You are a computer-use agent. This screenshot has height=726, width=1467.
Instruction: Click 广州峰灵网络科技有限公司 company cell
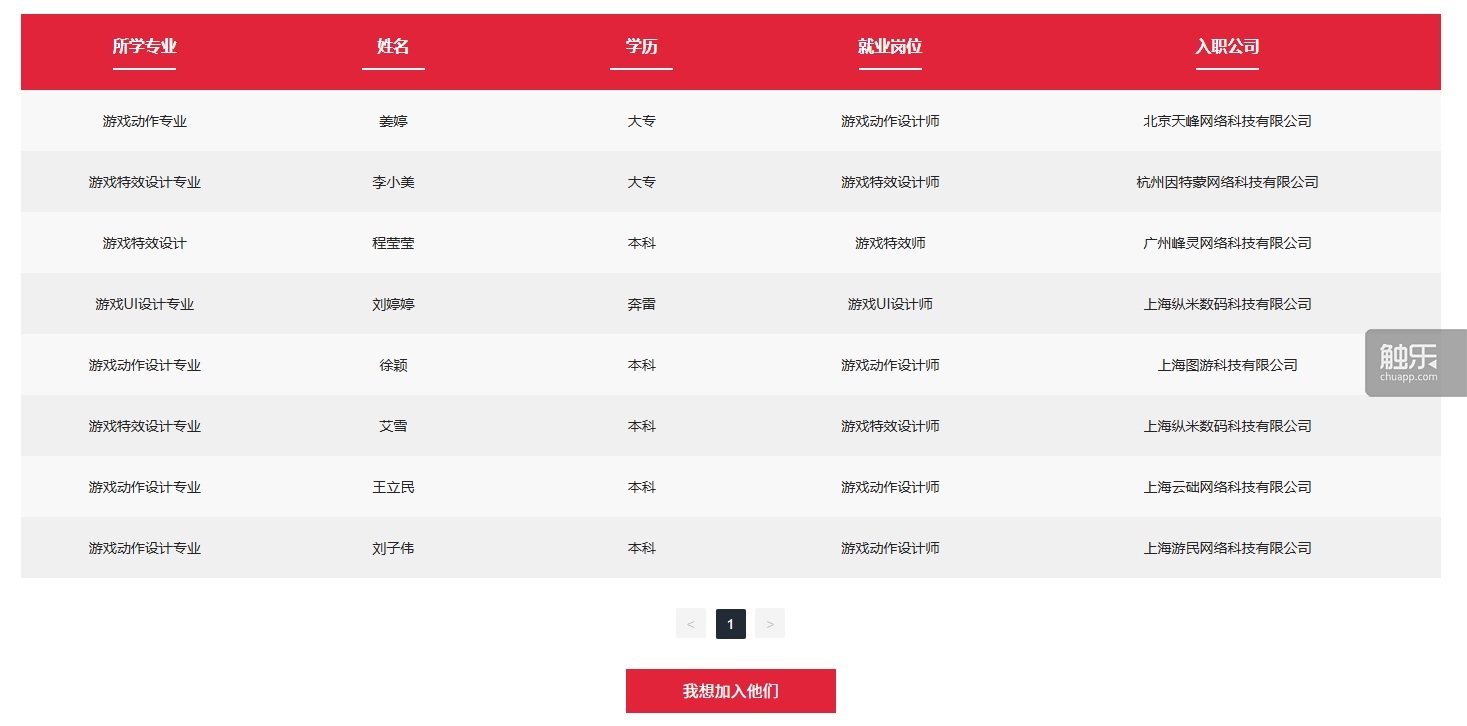[1227, 243]
